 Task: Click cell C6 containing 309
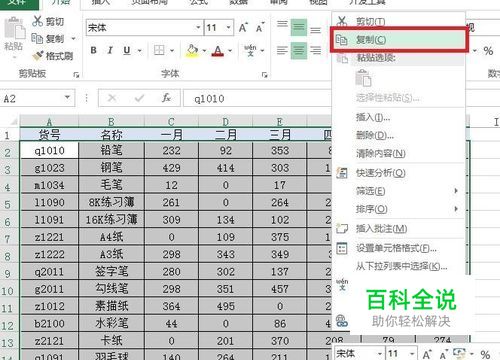pyautogui.click(x=171, y=219)
